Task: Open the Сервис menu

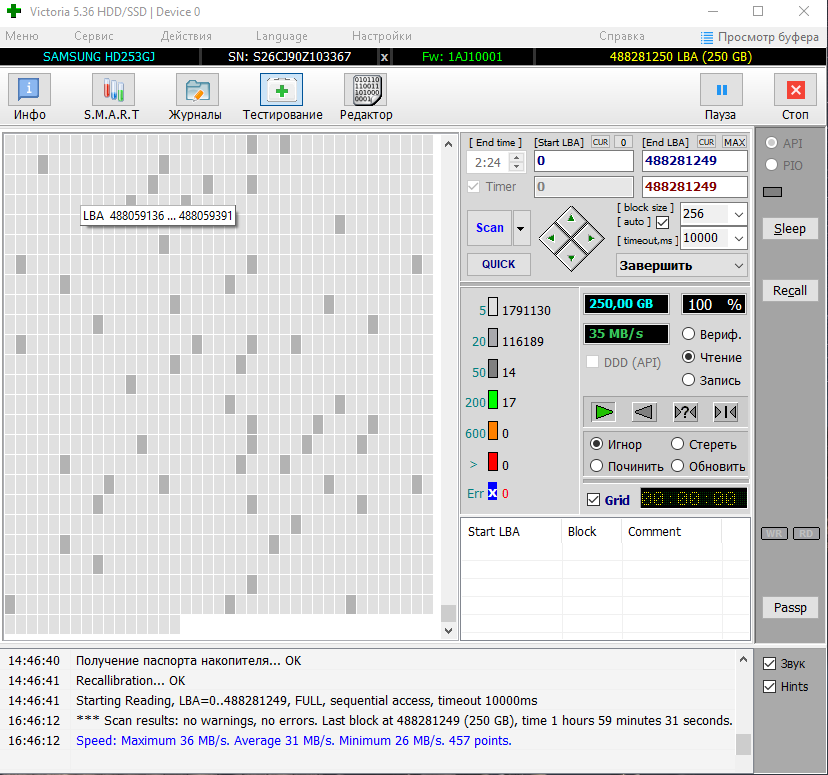Action: [94, 36]
